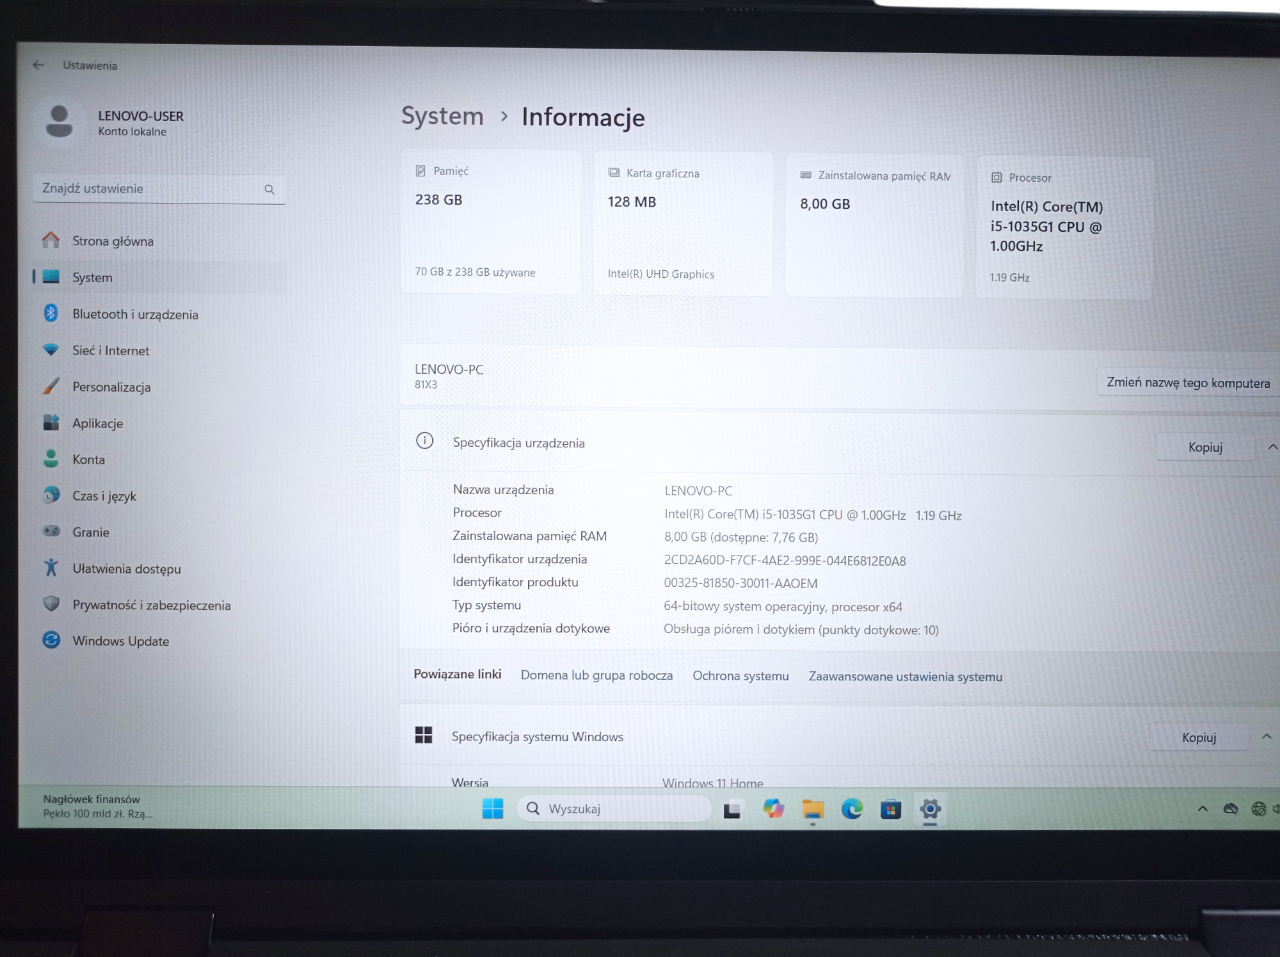Click the Aplikacje icon in sidebar
This screenshot has height=957, width=1280.
pos(51,423)
